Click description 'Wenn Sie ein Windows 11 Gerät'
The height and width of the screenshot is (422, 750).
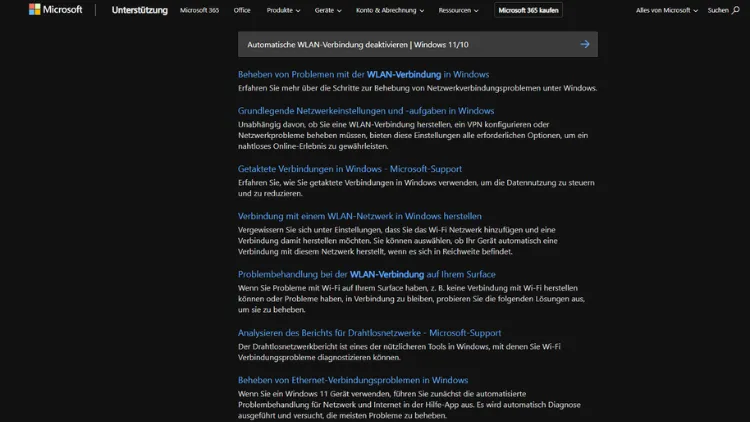point(409,405)
